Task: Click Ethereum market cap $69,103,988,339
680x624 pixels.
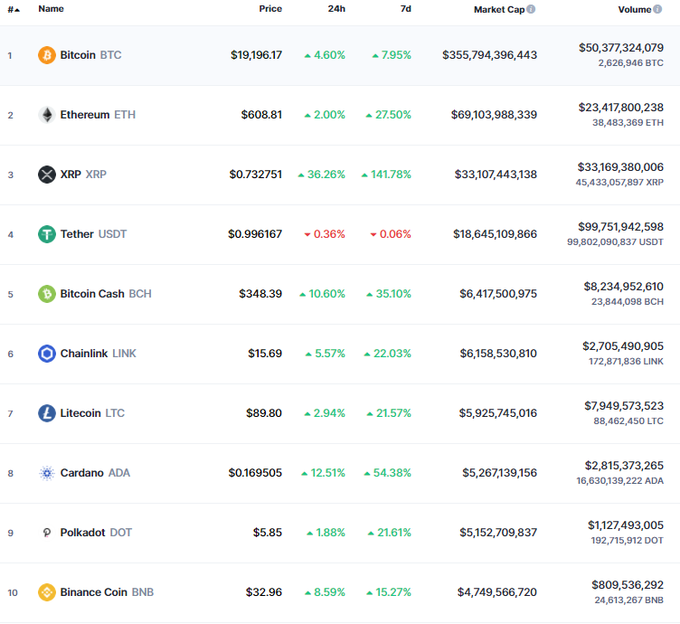Action: pos(494,115)
